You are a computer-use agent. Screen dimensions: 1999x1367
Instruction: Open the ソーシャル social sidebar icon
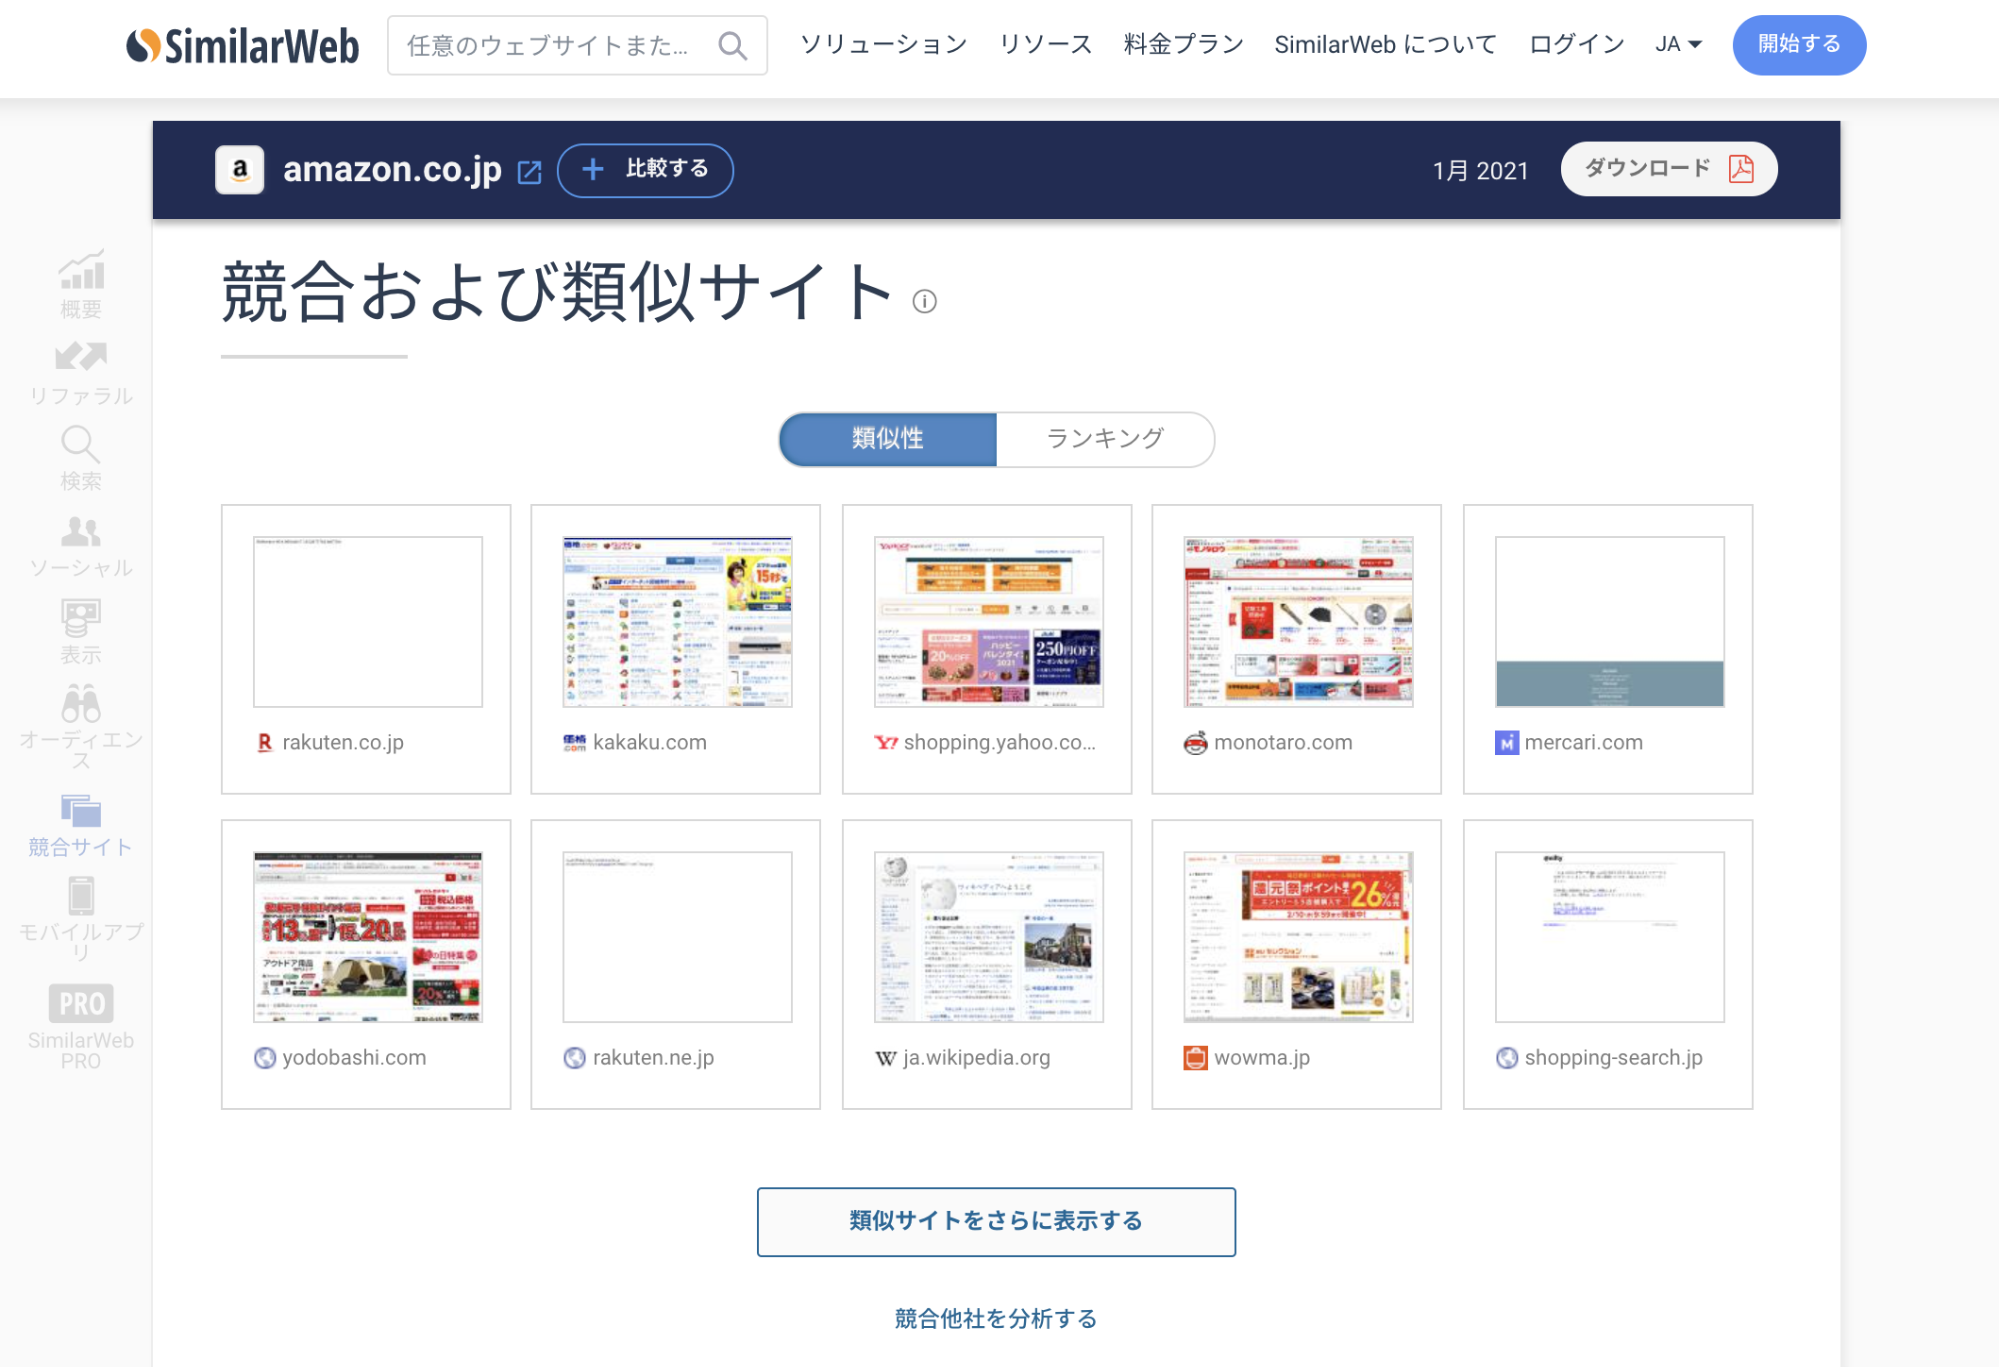click(81, 531)
